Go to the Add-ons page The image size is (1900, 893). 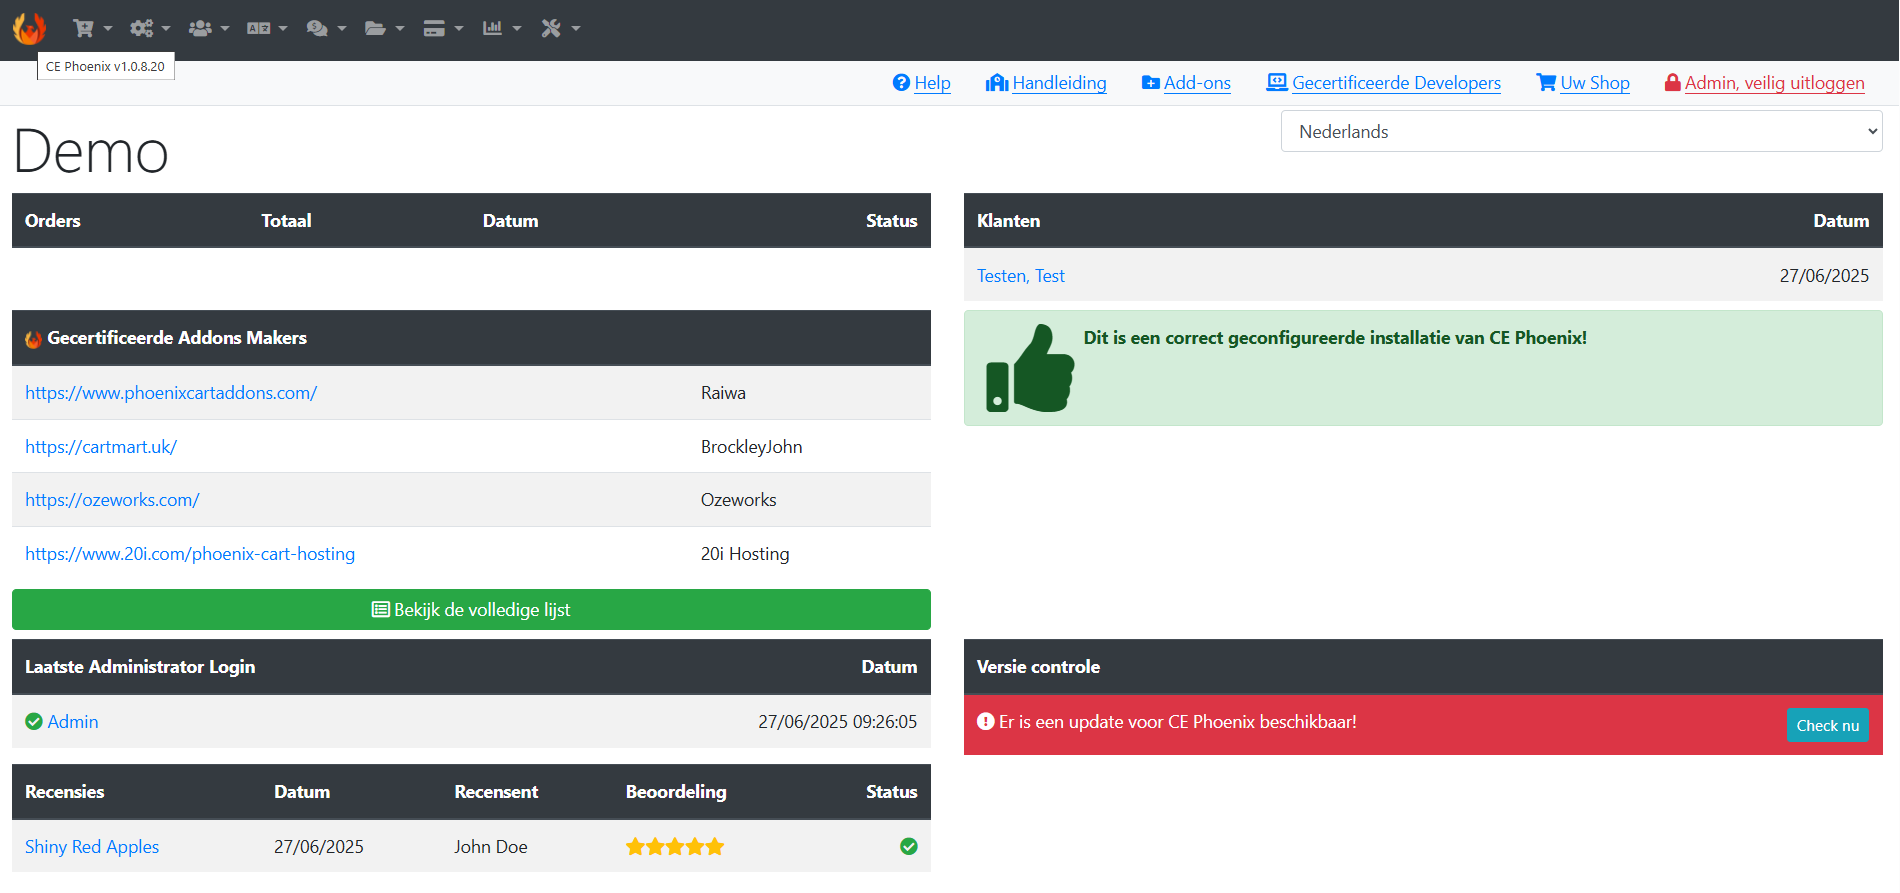(x=1186, y=83)
